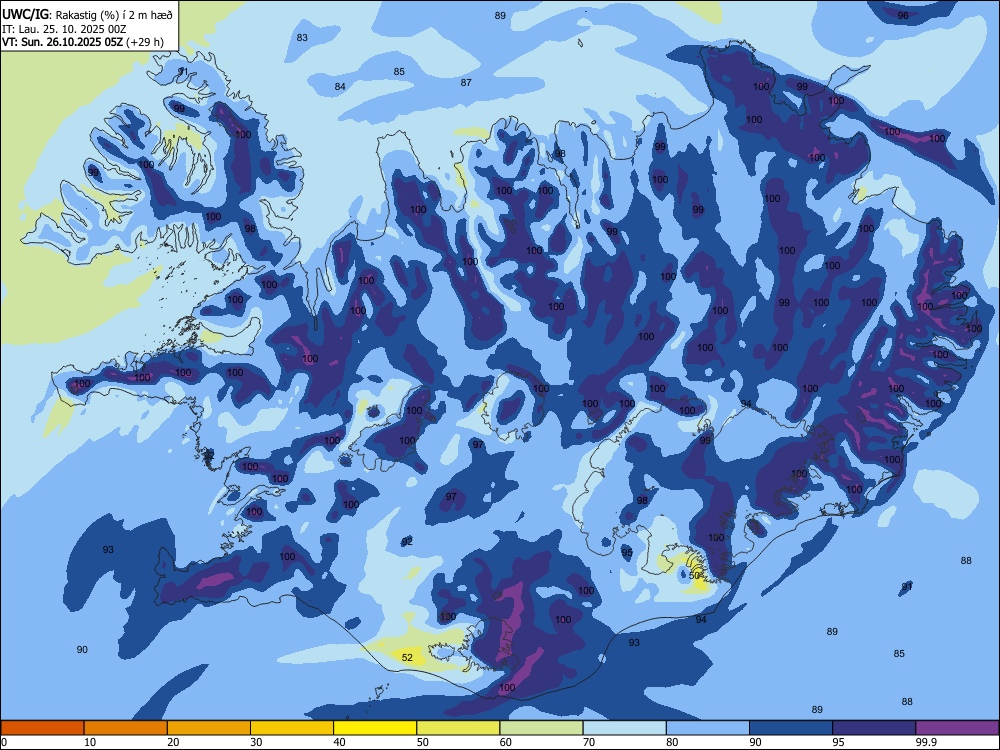The image size is (1000, 750).
Task: Click the pale yellow 50-60 legend swatch
Action: pos(459,728)
